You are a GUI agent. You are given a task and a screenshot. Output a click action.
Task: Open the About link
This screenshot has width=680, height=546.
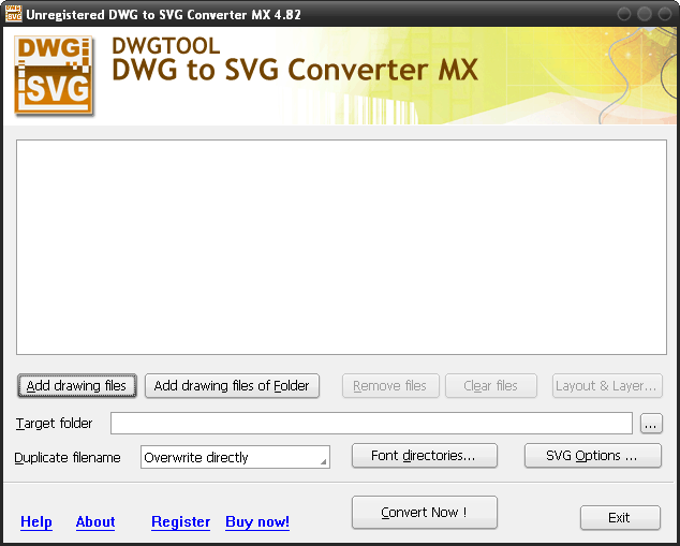coord(95,522)
